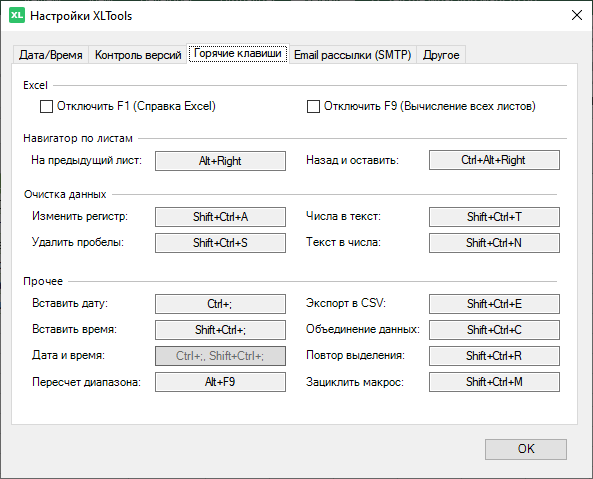Click the Alt+Right hotkey field
The width and height of the screenshot is (593, 479).
(220, 161)
